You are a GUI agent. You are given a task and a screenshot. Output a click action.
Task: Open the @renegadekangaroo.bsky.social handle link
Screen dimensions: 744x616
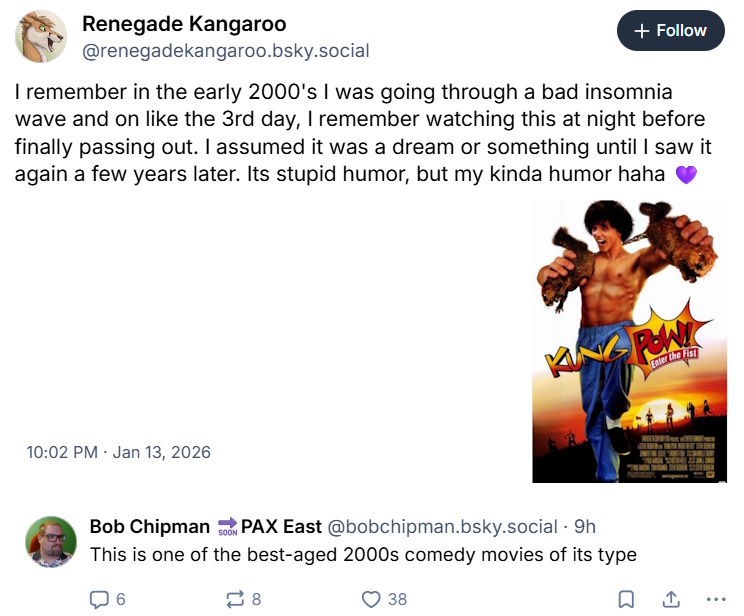(x=225, y=50)
